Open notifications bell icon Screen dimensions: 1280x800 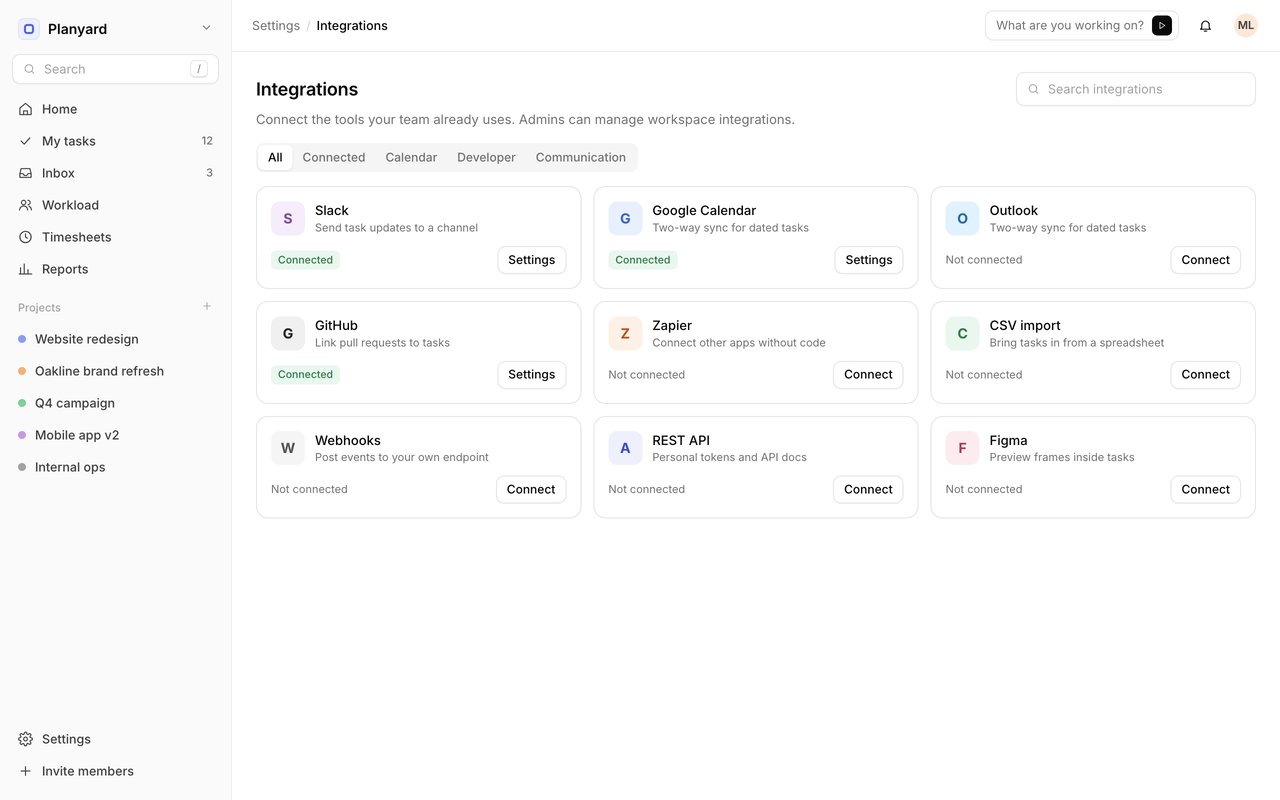(x=1205, y=26)
